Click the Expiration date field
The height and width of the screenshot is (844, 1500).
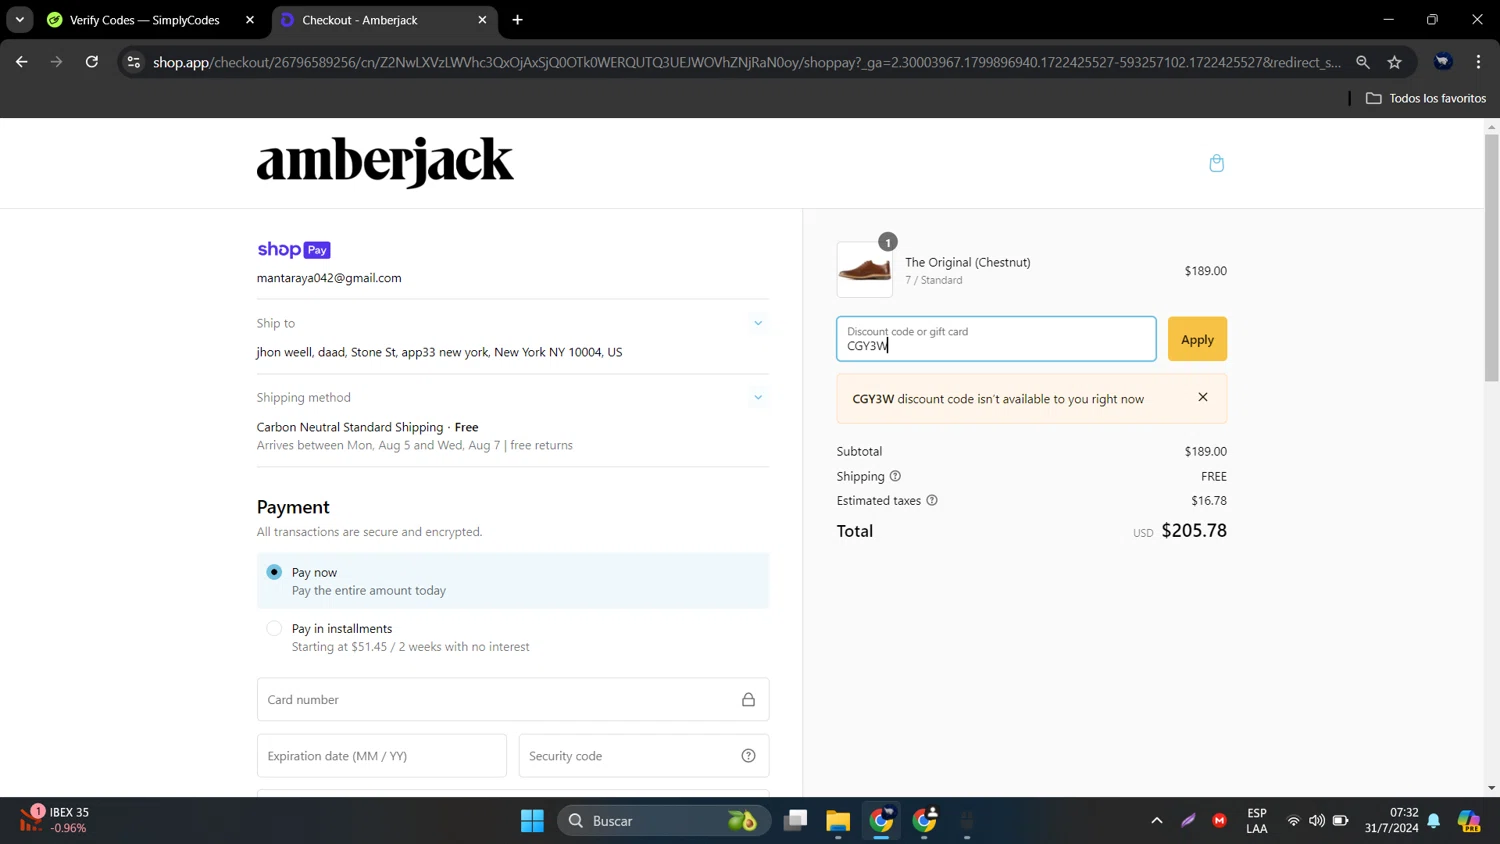381,756
